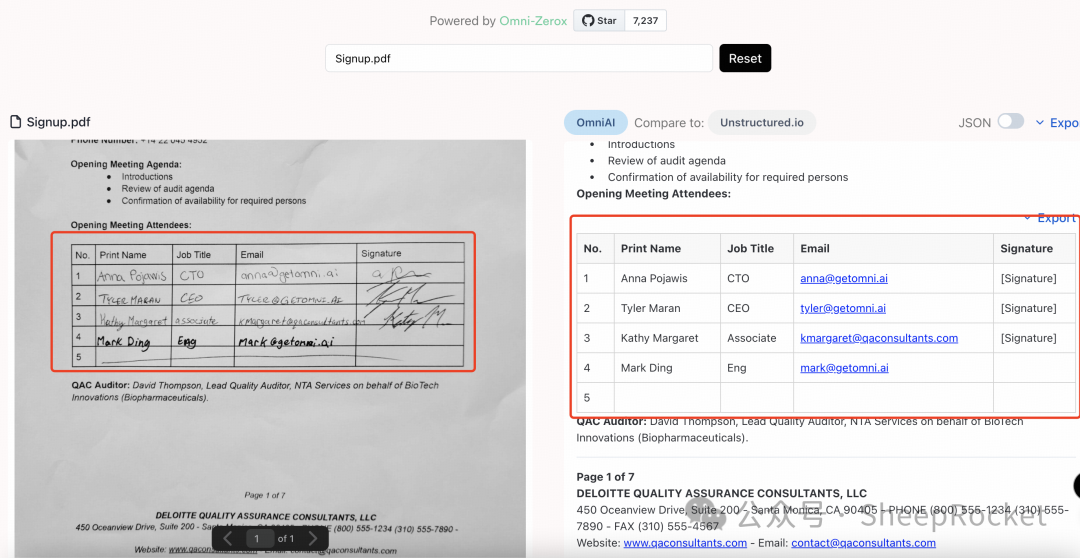1080x558 pixels.
Task: Click the Page 1 of 7 output text
Action: 605,477
